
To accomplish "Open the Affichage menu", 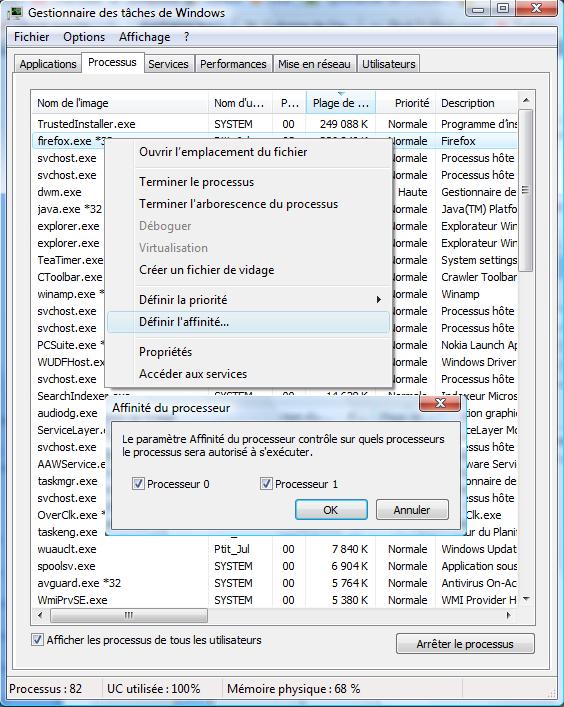I will point(144,37).
